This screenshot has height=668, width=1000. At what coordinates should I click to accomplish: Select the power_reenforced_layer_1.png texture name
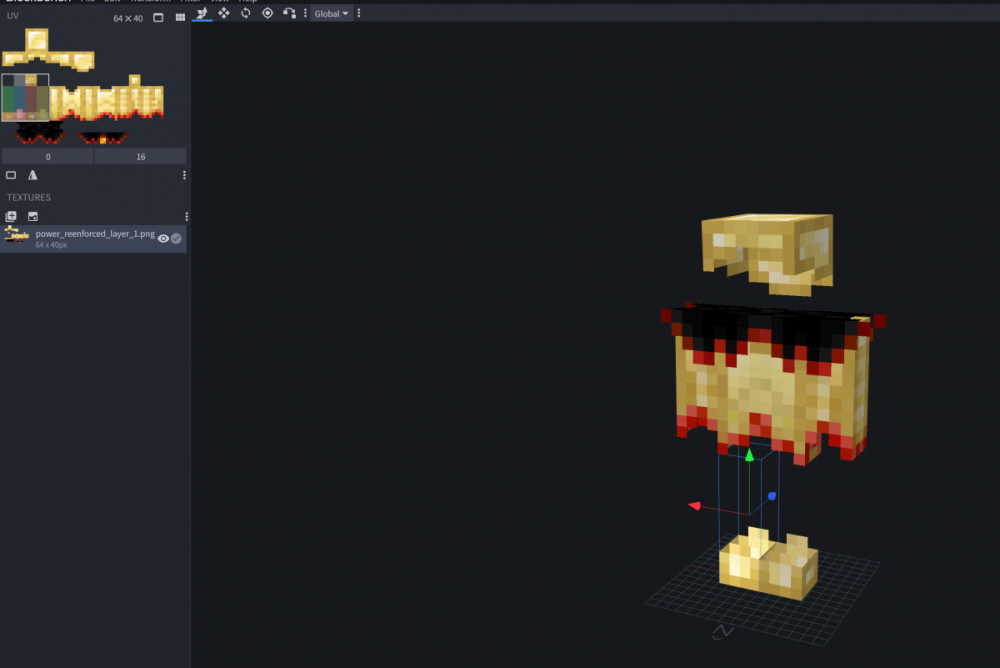pyautogui.click(x=95, y=234)
